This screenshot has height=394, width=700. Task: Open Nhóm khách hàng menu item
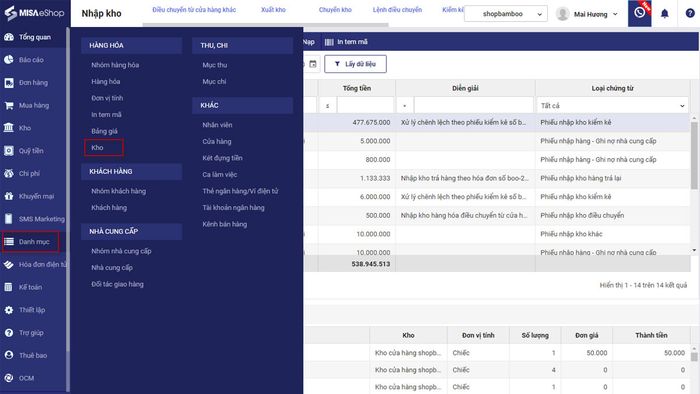[118, 191]
